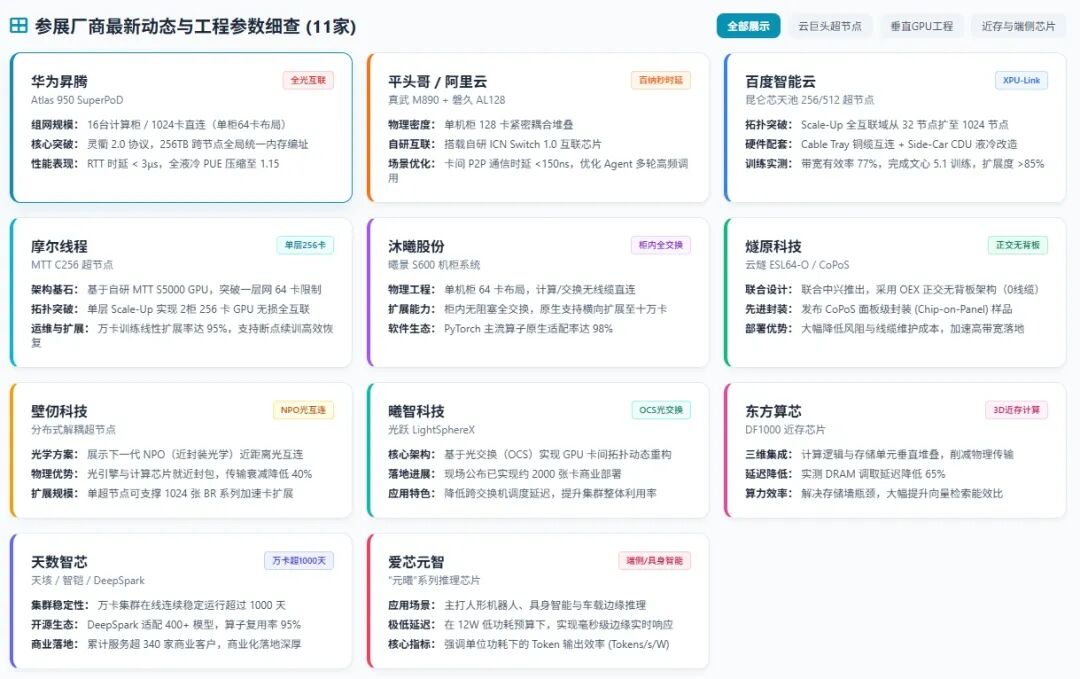Click the OCS光交换 tag on 曦智科技 card
The height and width of the screenshot is (679, 1080).
661,410
